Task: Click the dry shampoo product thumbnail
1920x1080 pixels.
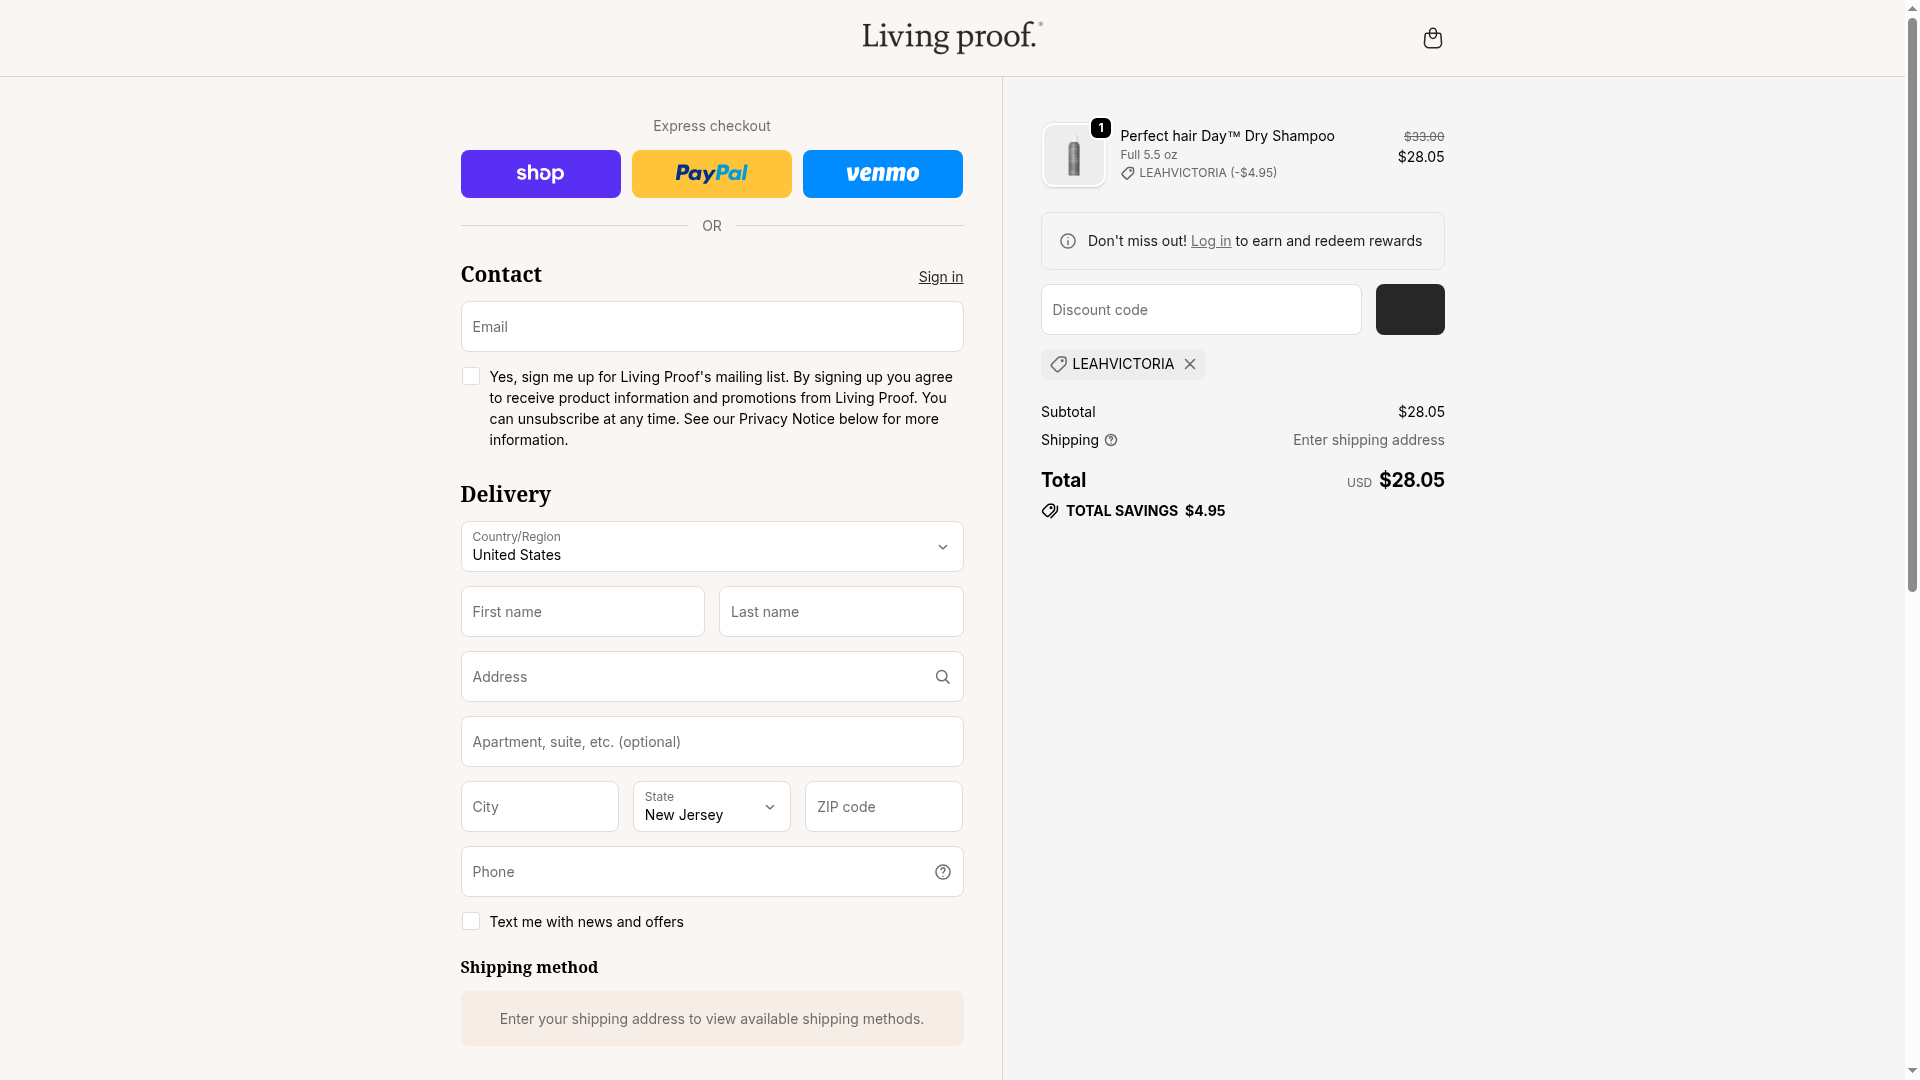Action: point(1073,156)
